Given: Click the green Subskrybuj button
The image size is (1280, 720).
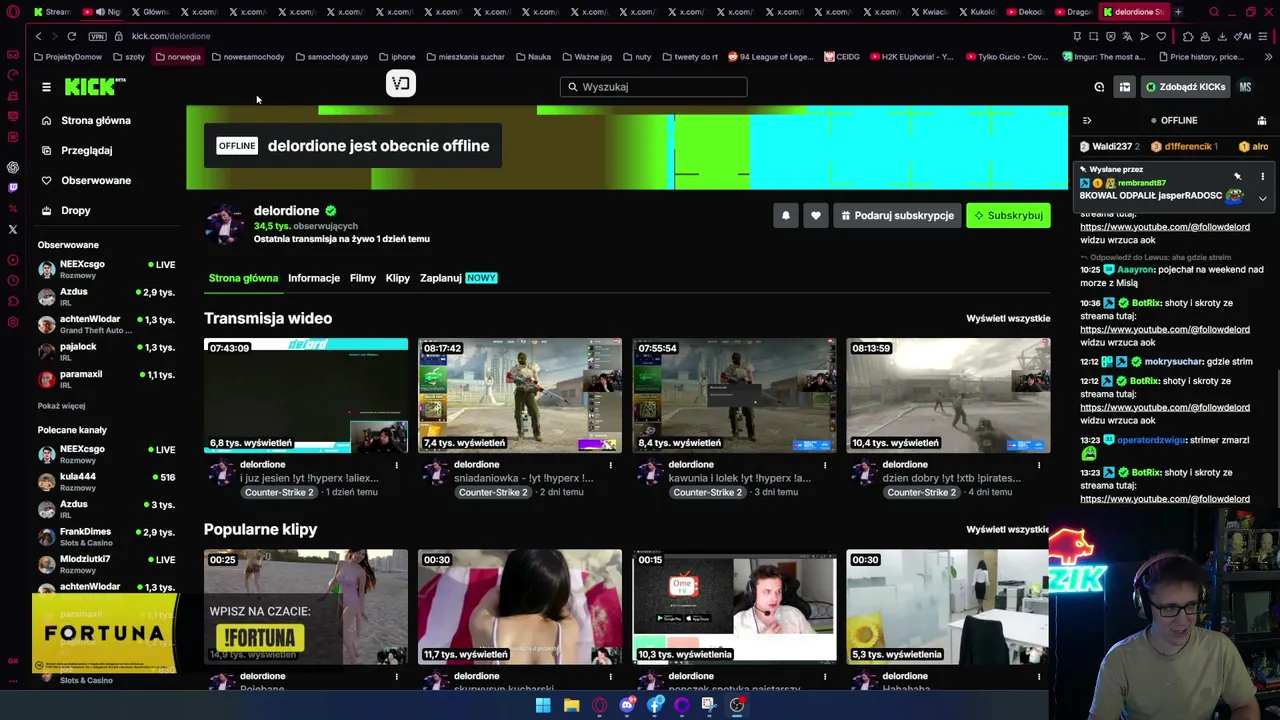Looking at the screenshot, I should coord(1008,215).
